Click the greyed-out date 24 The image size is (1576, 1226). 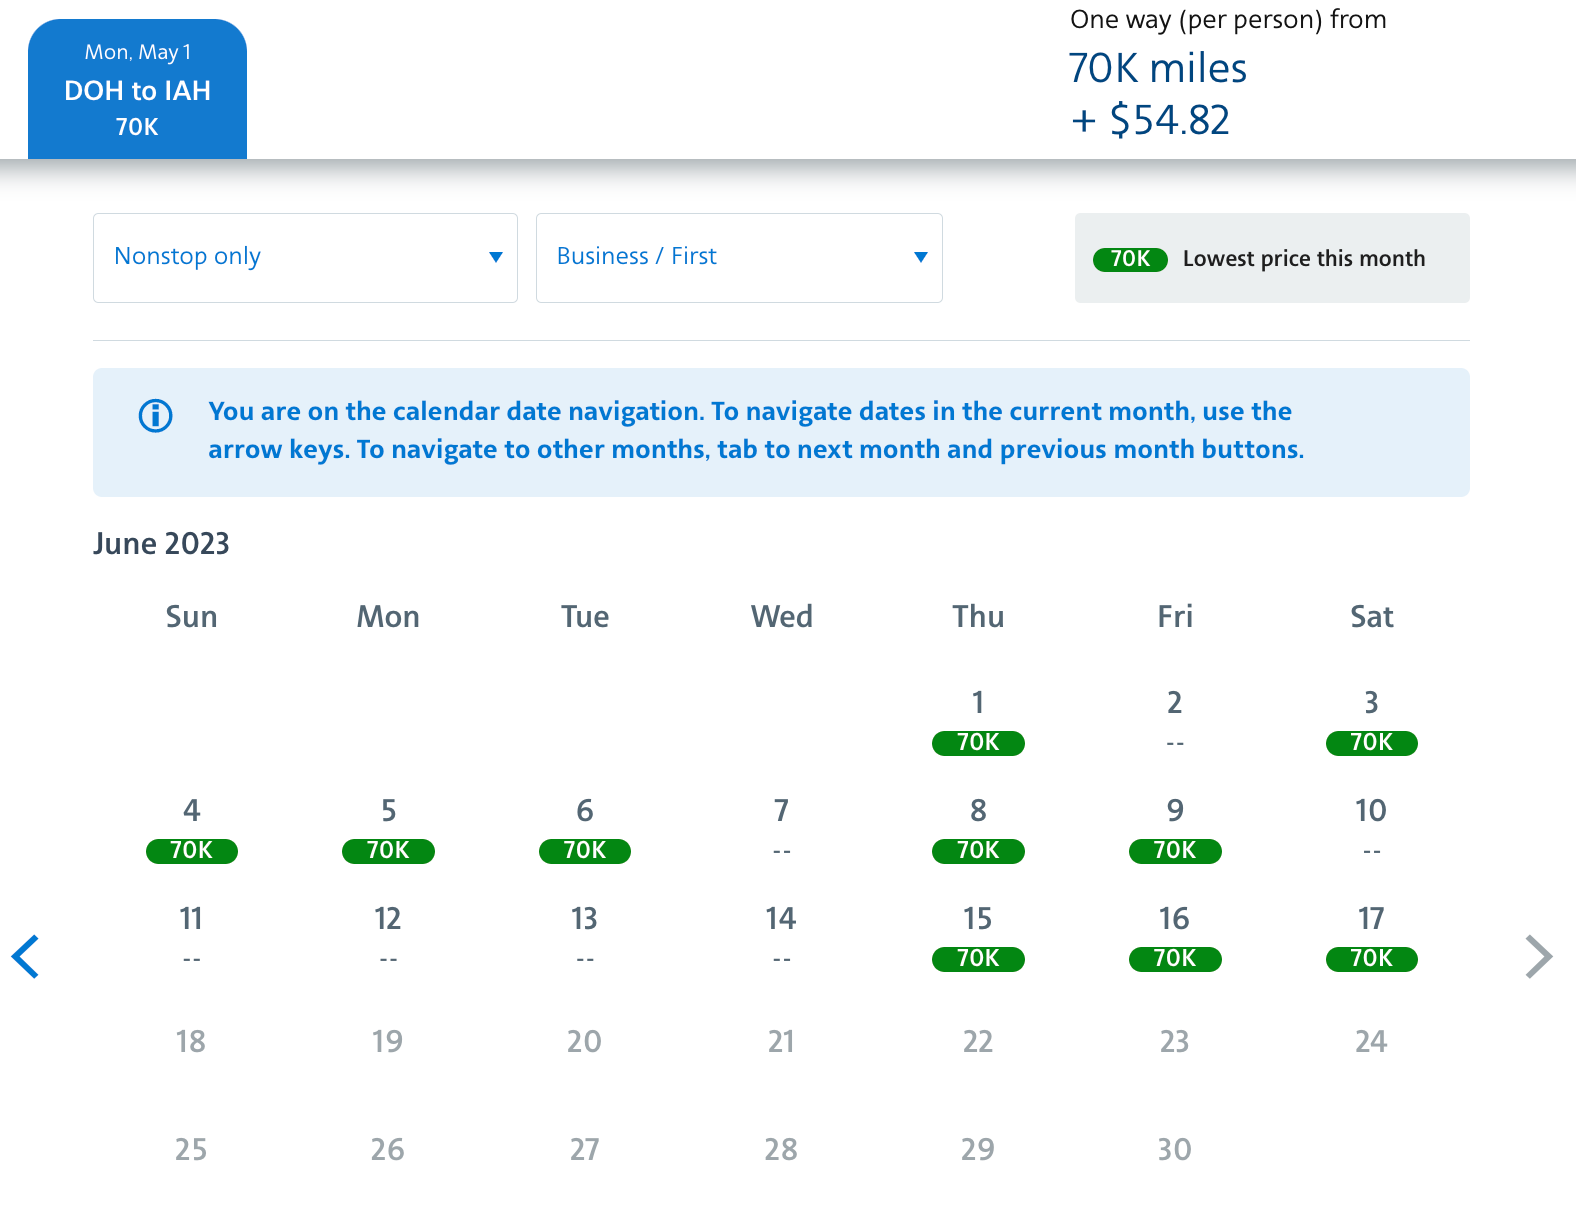coord(1371,1041)
